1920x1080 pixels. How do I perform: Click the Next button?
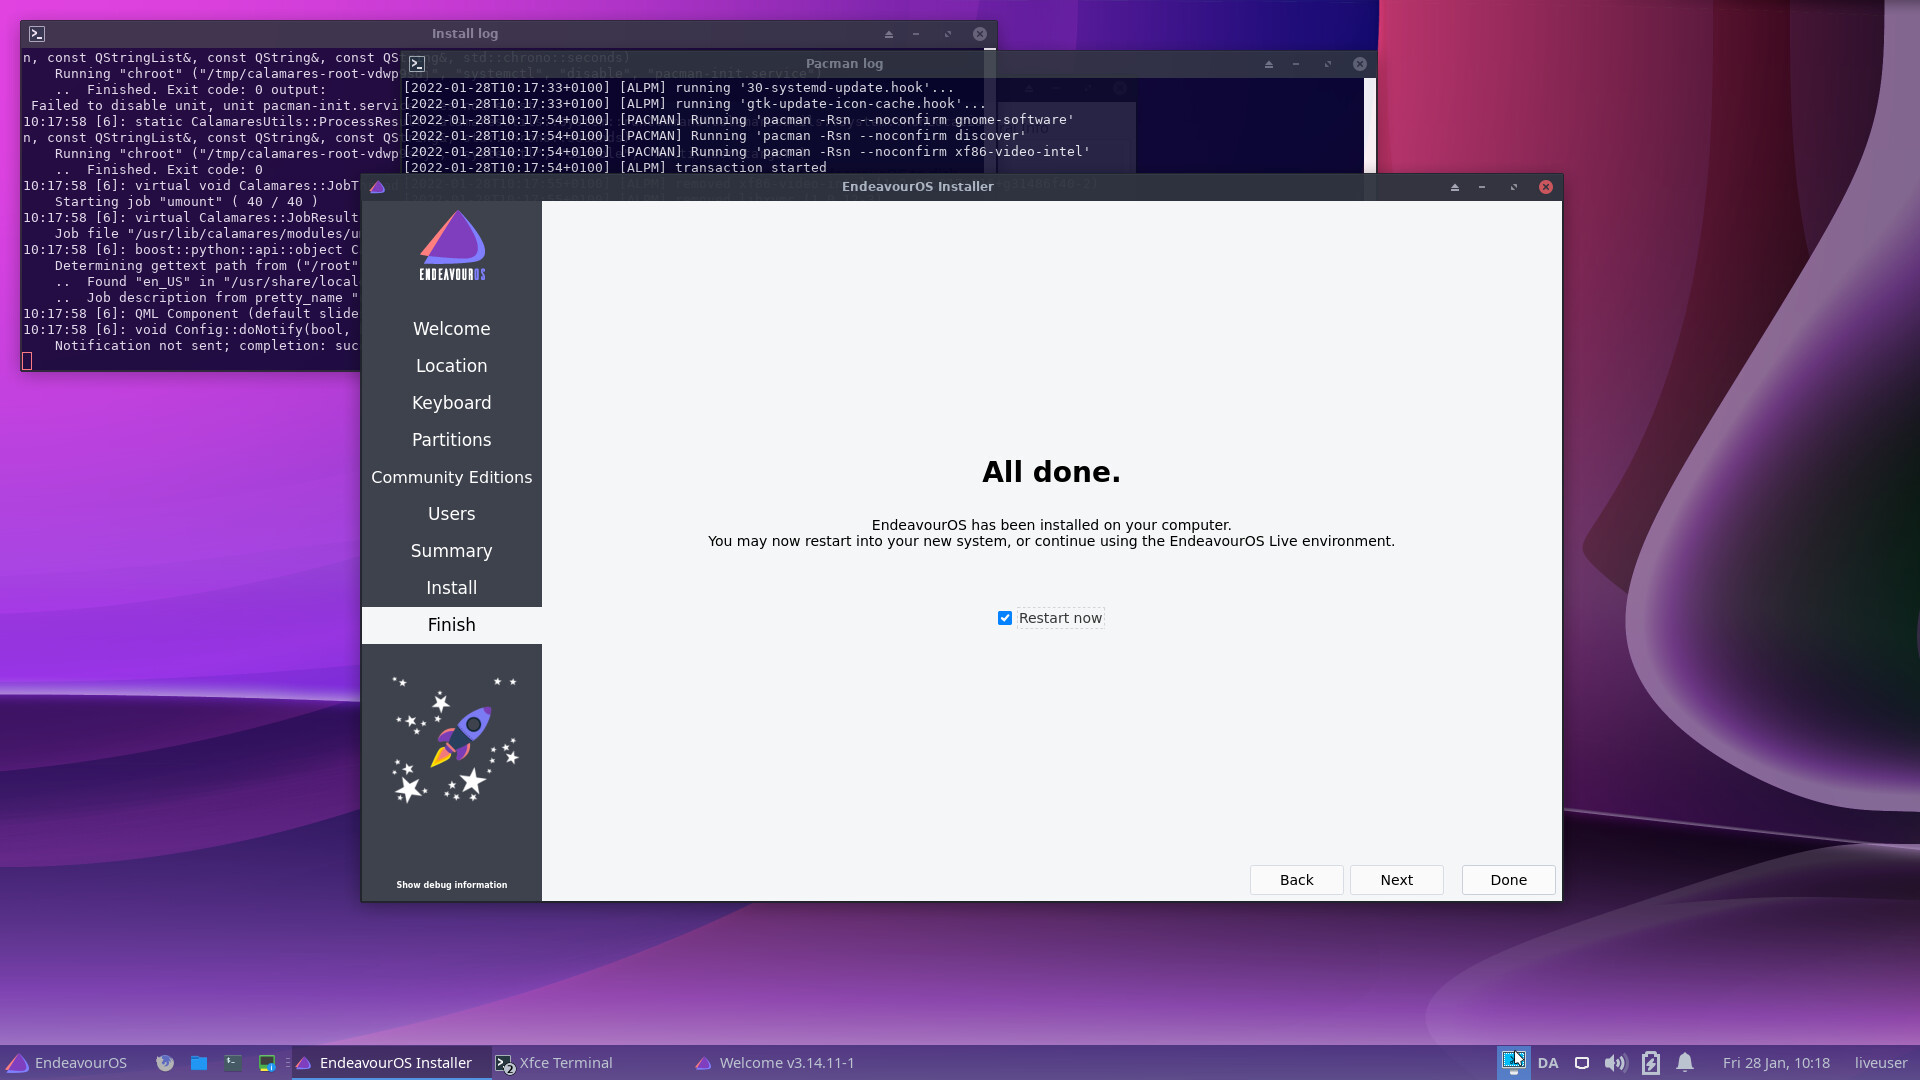(1396, 880)
